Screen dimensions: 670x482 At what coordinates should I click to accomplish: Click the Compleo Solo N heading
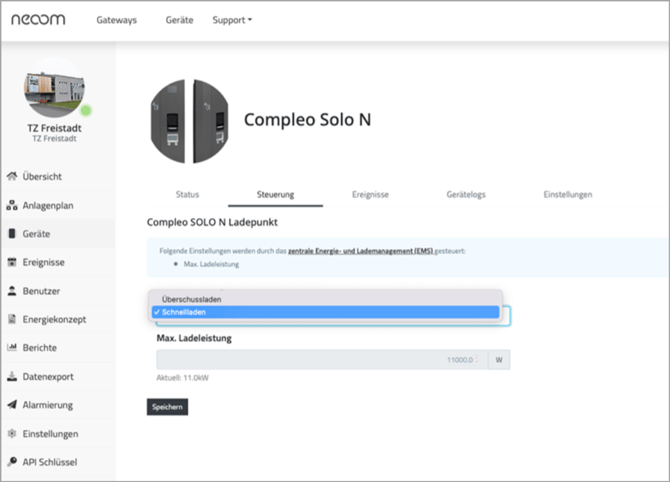click(x=307, y=120)
